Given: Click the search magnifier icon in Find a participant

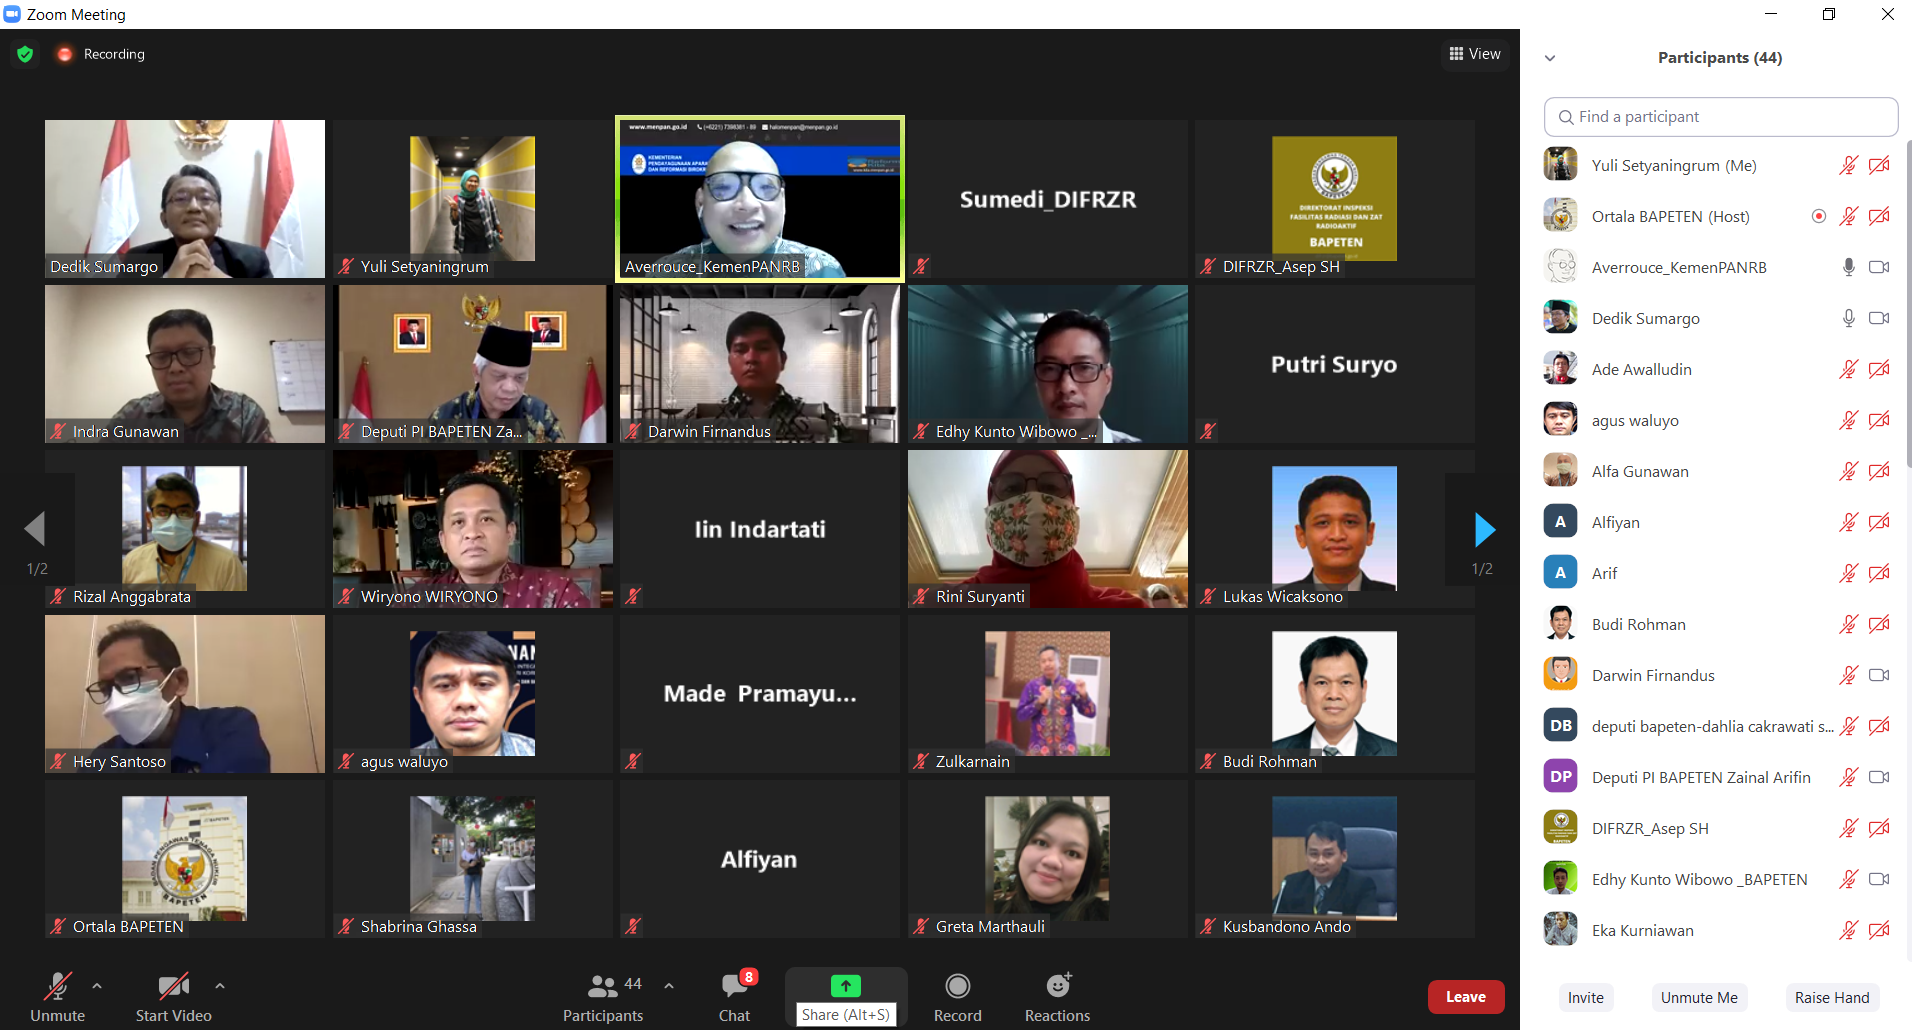Looking at the screenshot, I should (1566, 117).
